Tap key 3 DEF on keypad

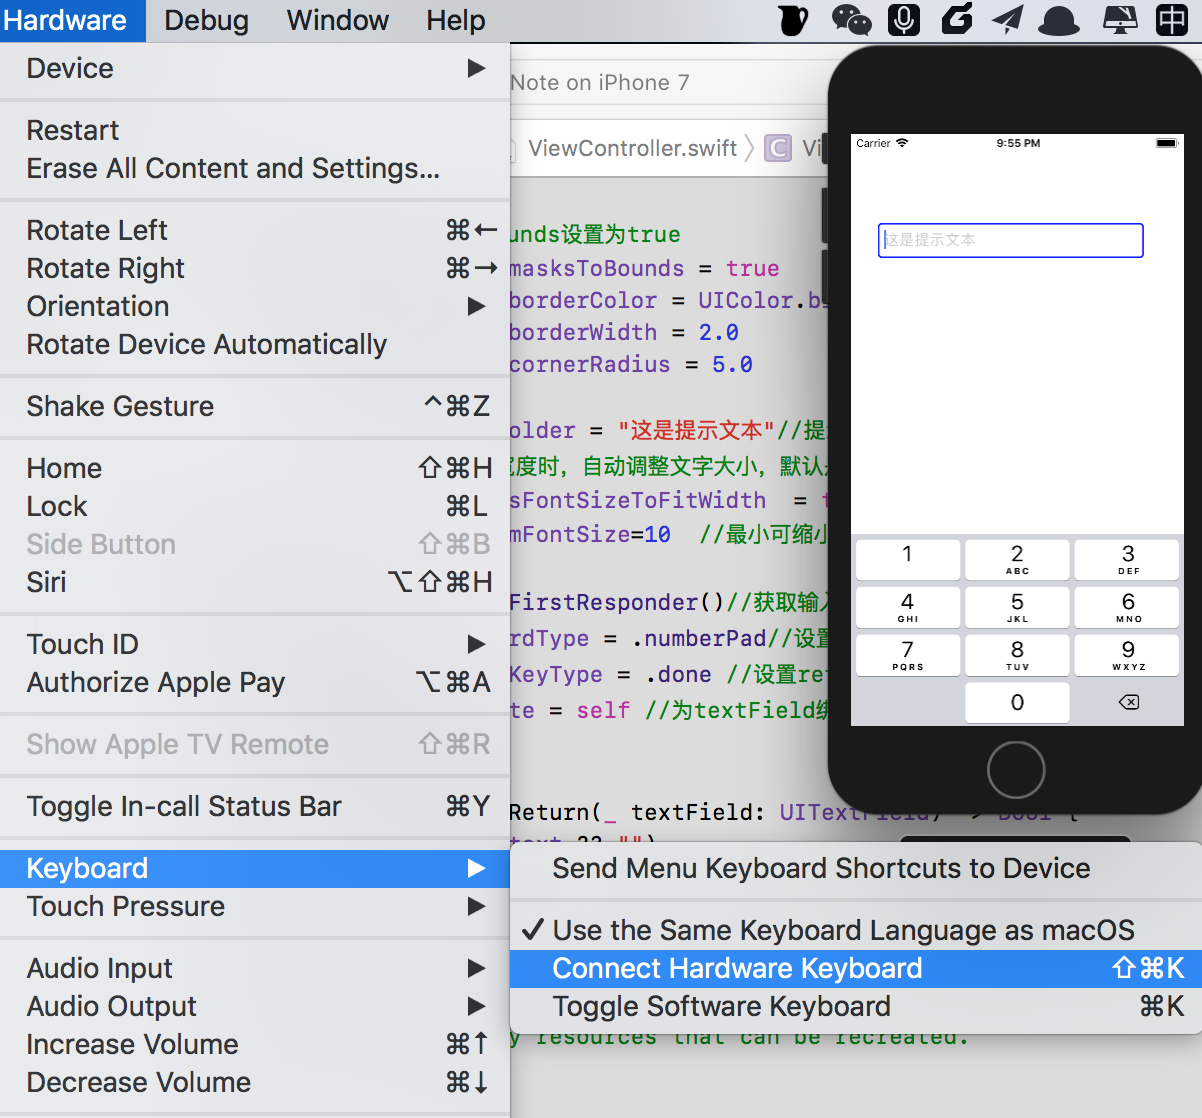tap(1127, 559)
